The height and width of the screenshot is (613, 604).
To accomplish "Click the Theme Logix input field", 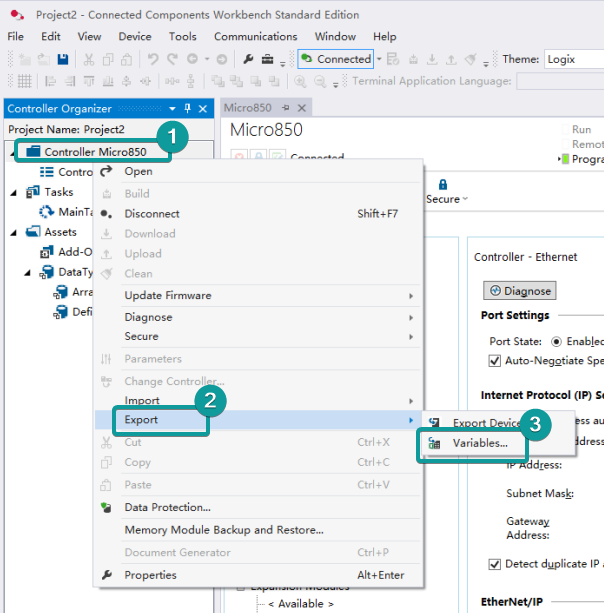I will click(572, 59).
